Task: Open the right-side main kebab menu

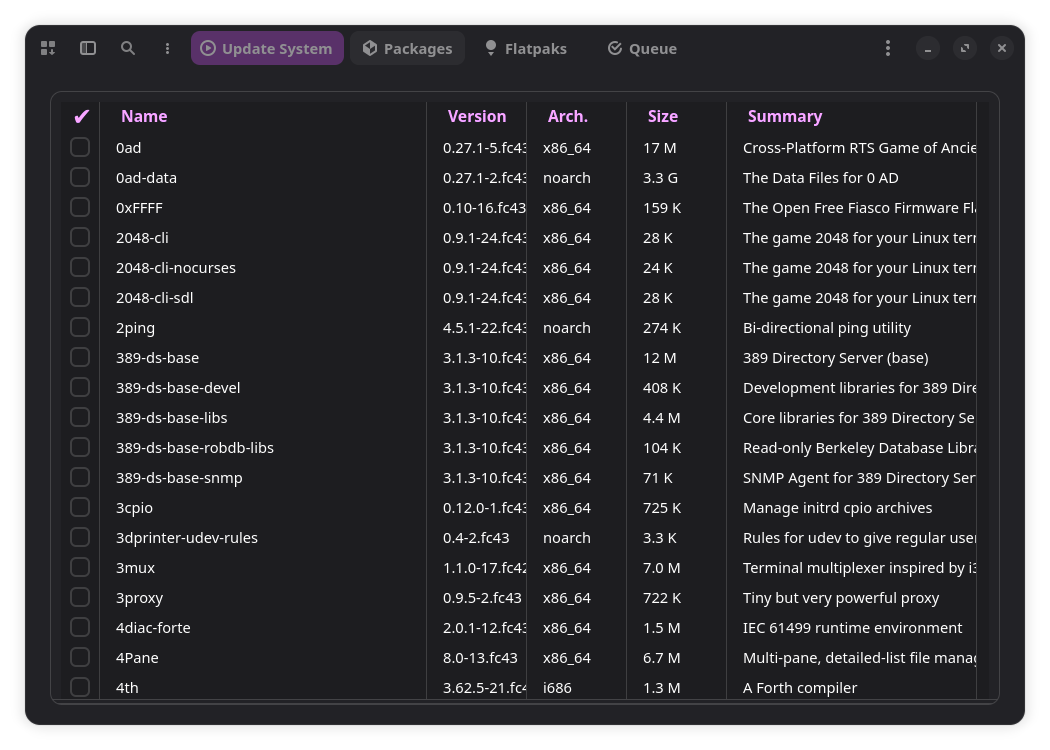Action: click(887, 48)
